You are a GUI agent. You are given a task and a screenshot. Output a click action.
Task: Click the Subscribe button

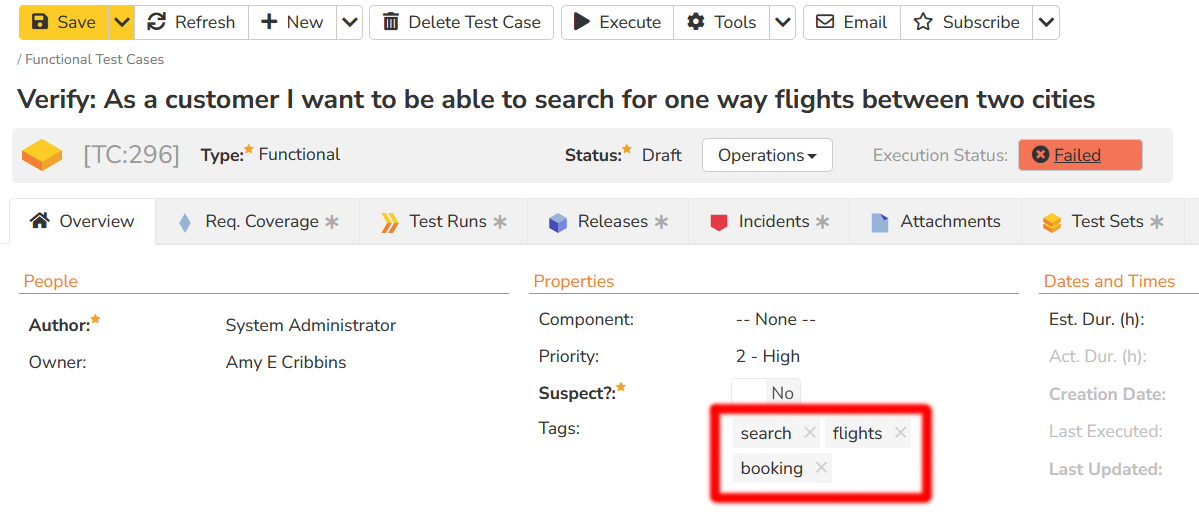[x=967, y=22]
